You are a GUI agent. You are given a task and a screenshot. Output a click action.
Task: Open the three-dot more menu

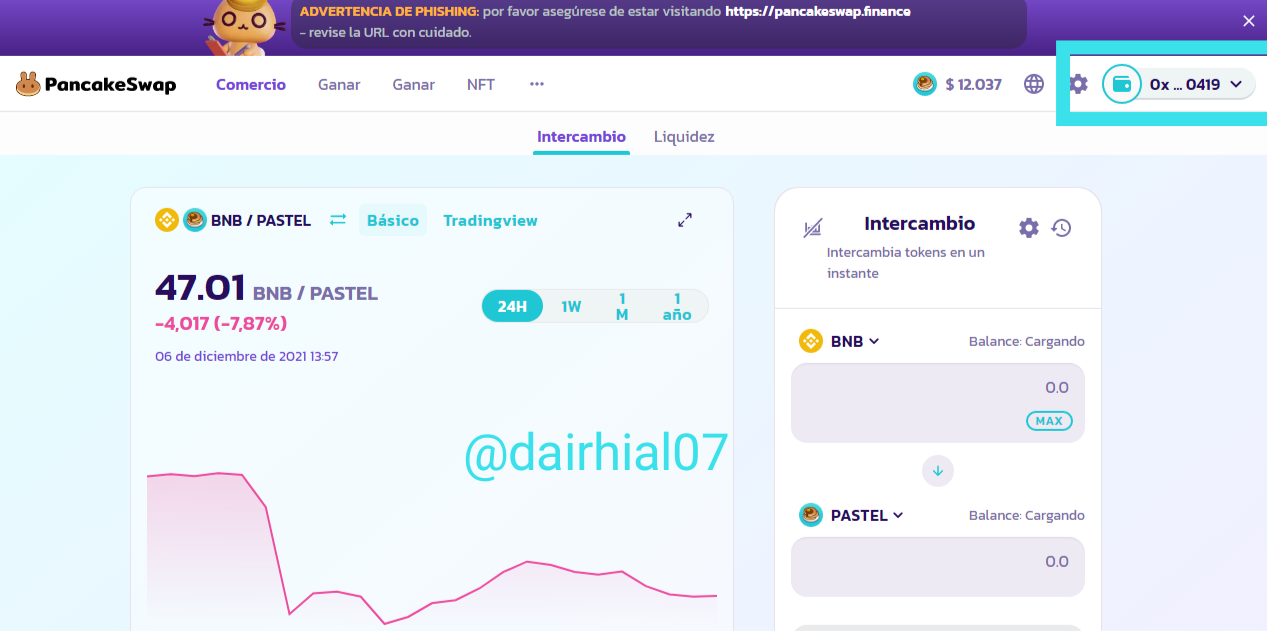537,84
